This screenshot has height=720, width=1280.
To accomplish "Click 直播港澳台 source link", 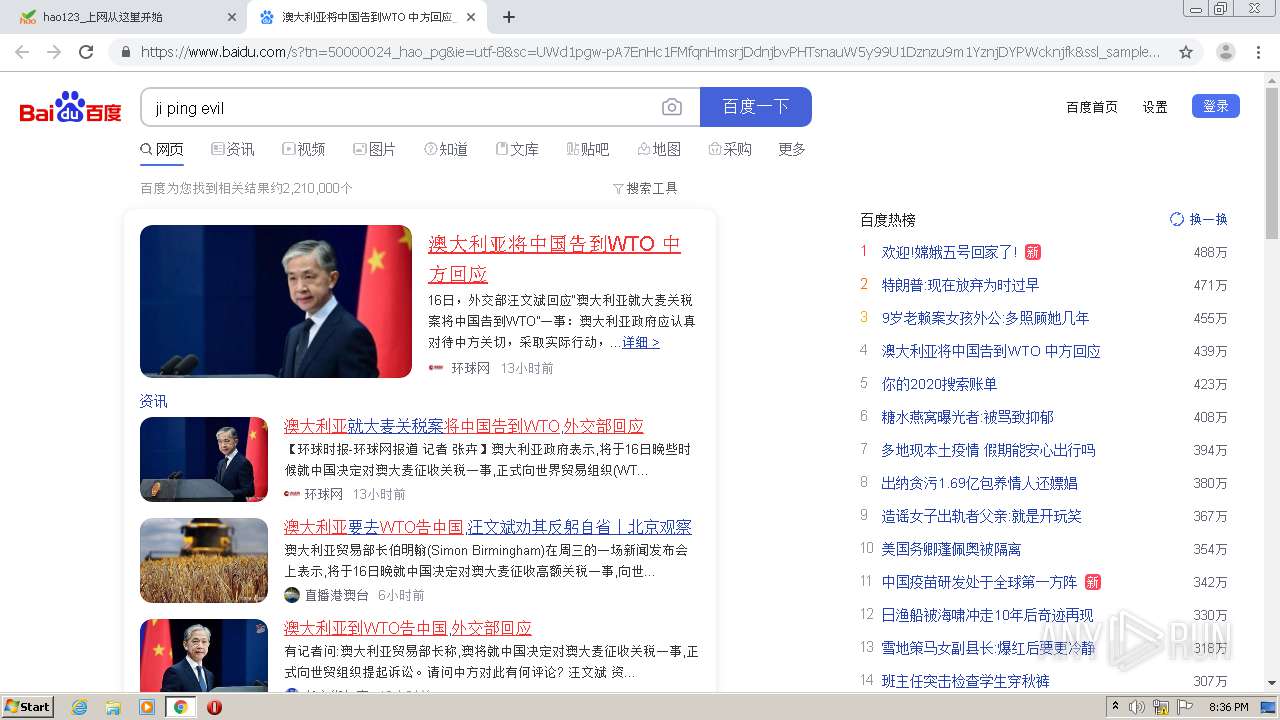I will click(336, 595).
